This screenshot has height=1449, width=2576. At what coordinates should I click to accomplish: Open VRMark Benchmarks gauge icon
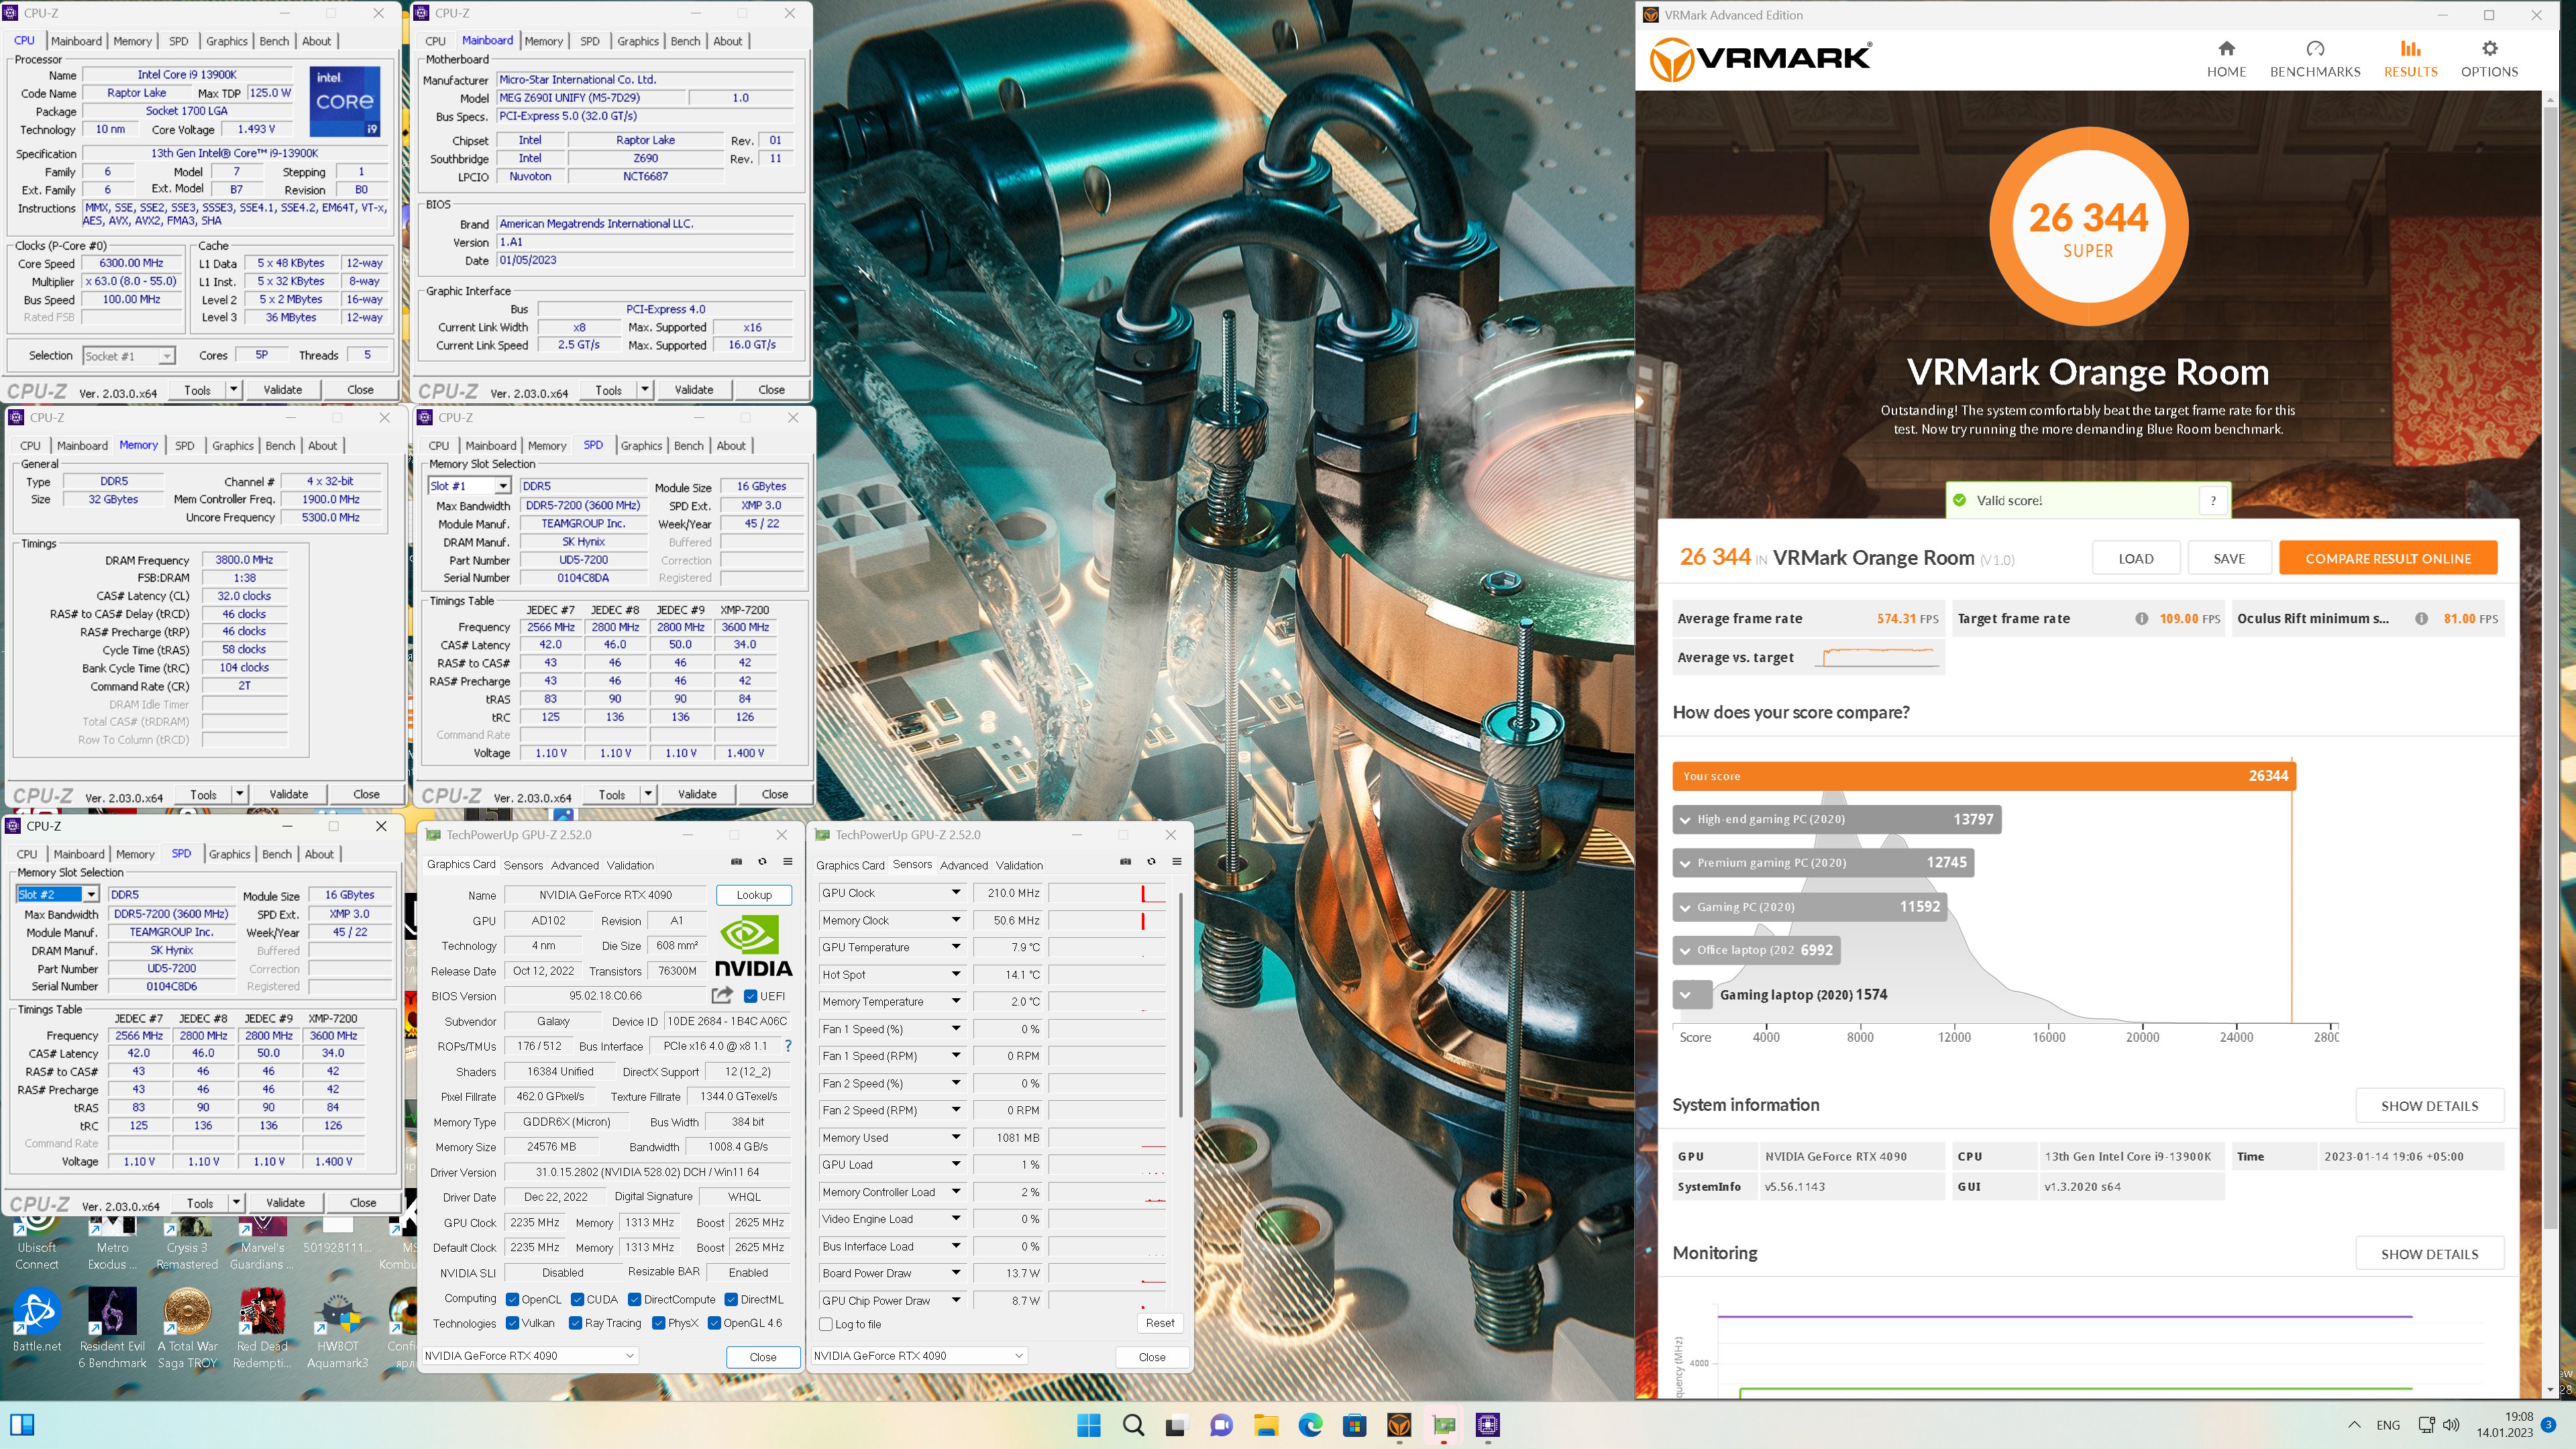2314,48
